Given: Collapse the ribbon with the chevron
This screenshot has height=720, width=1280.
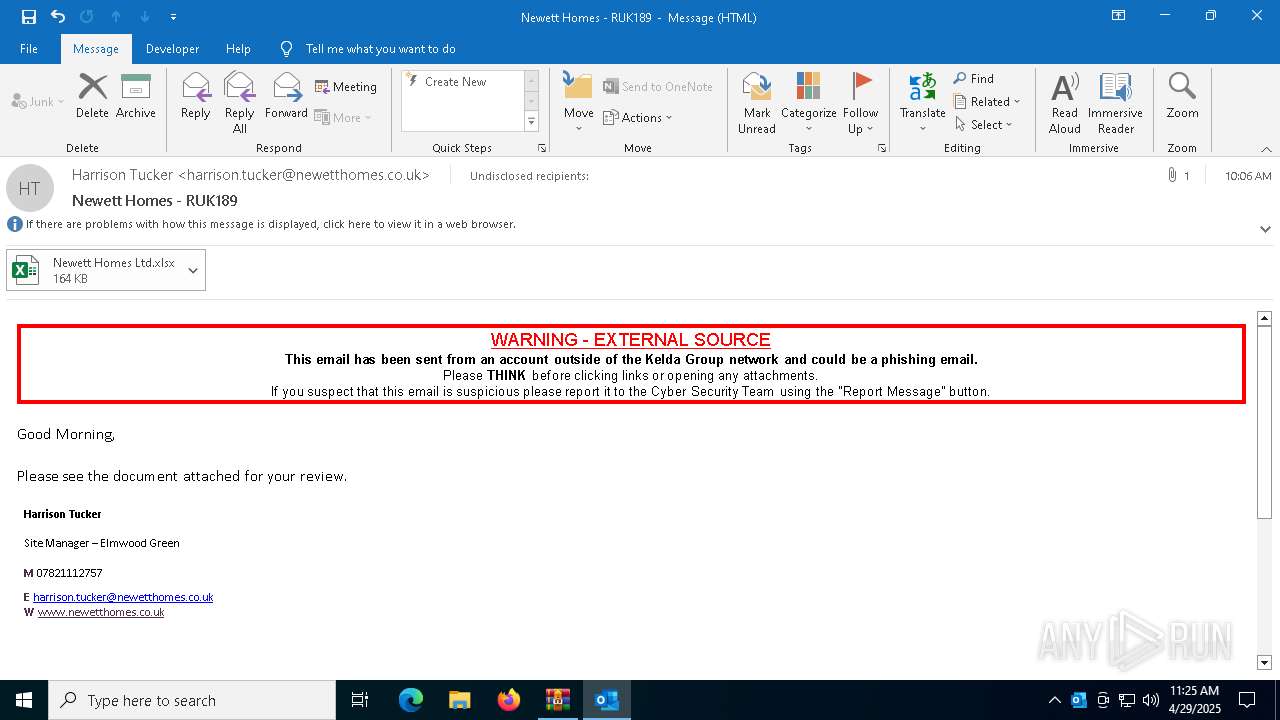Looking at the screenshot, I should pos(1266,149).
